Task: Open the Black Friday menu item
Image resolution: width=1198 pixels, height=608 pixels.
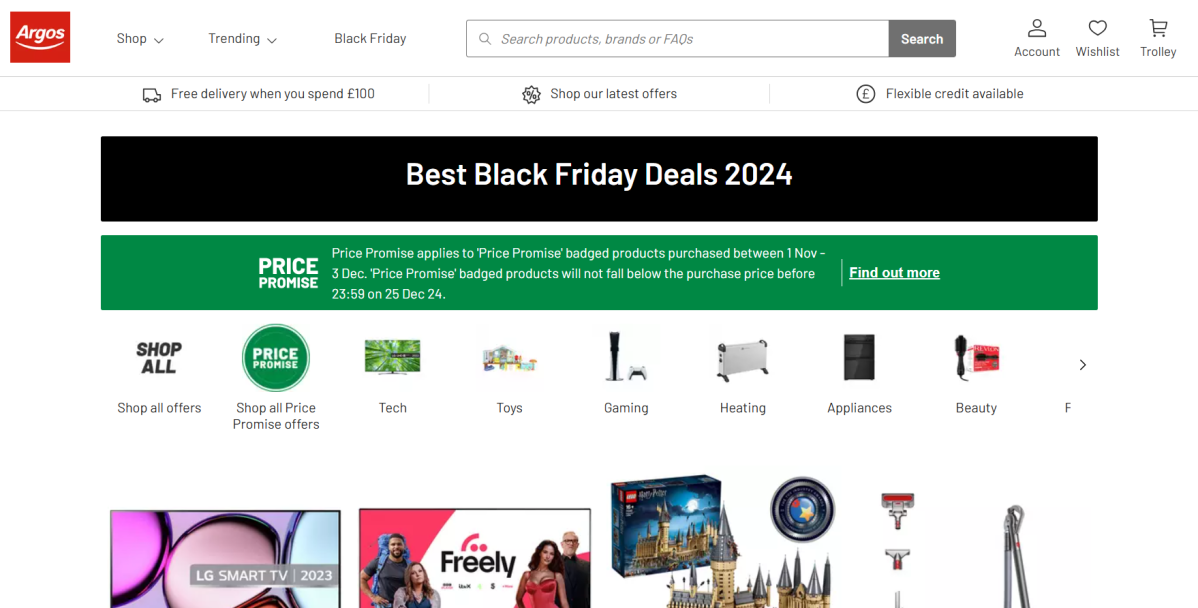Action: (370, 38)
